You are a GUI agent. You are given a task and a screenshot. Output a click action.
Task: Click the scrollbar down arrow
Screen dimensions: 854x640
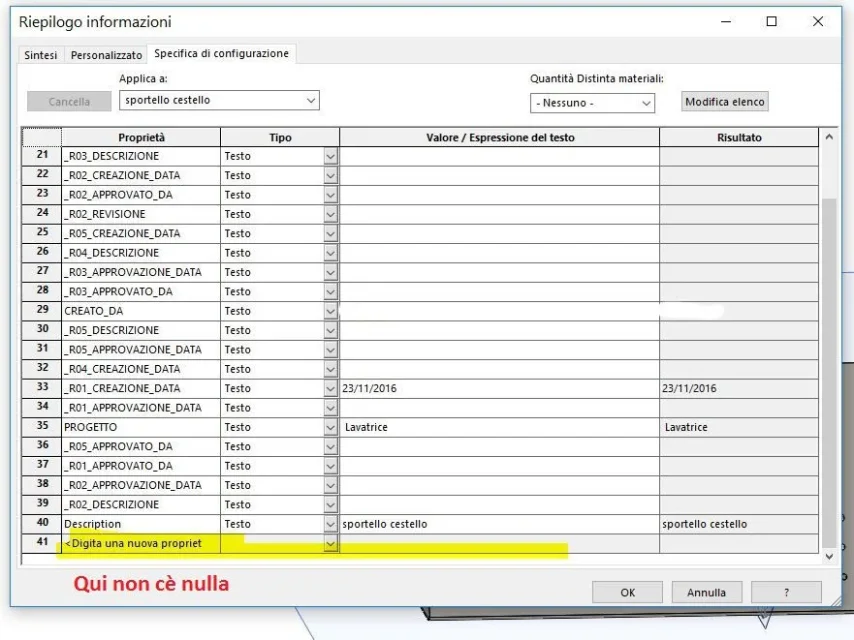pyautogui.click(x=829, y=556)
